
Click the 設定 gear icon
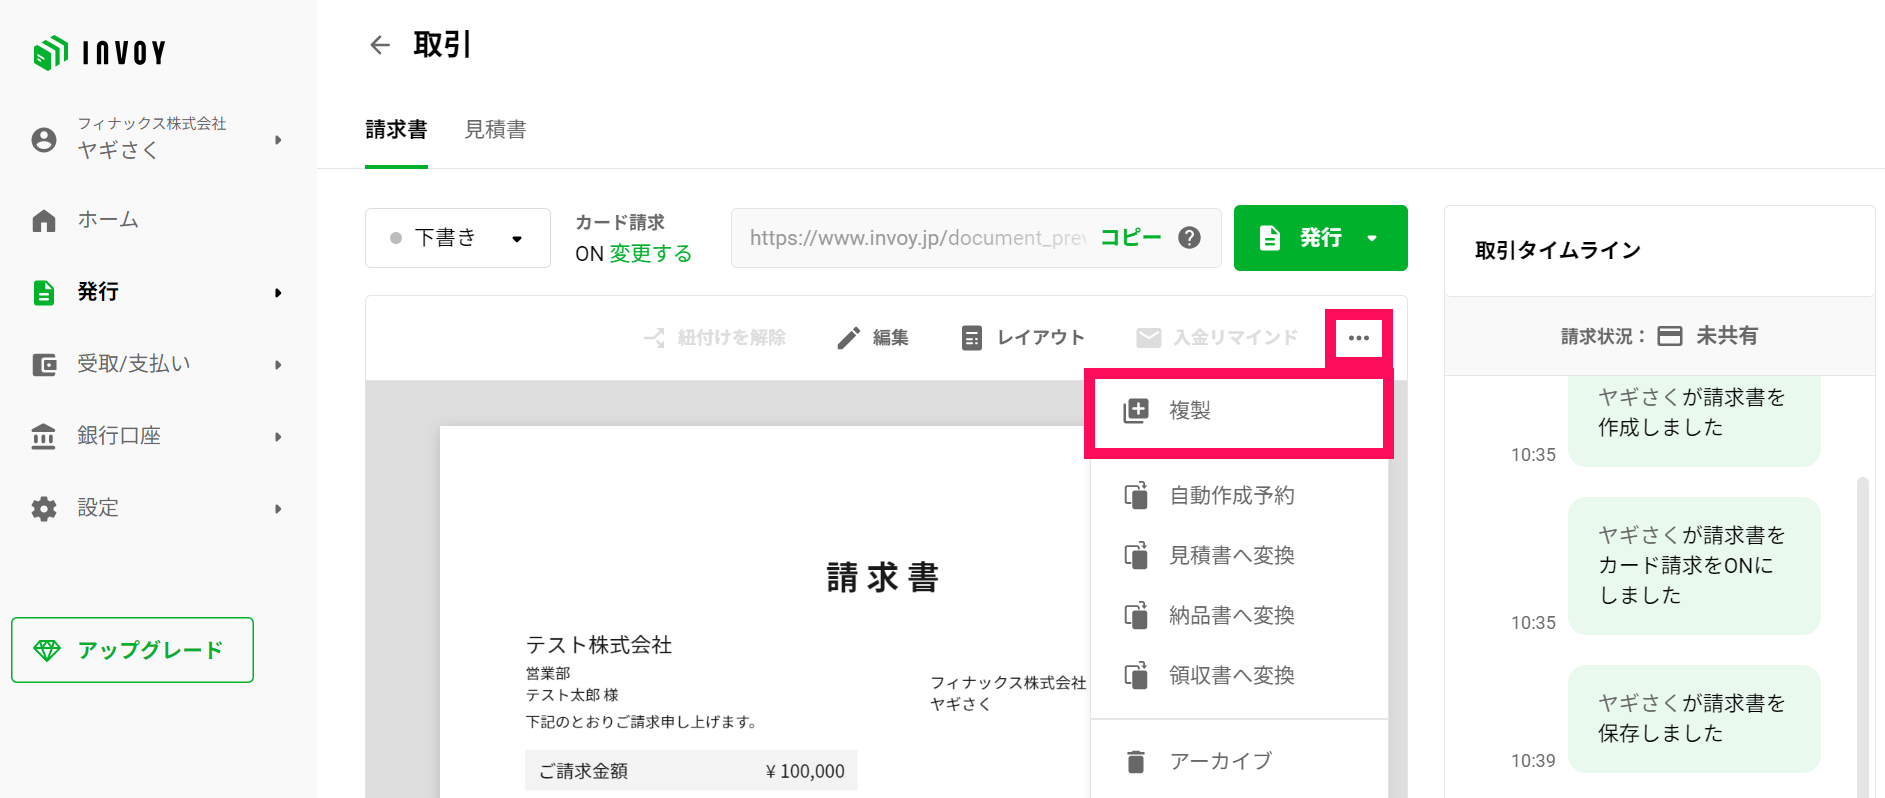[x=44, y=508]
